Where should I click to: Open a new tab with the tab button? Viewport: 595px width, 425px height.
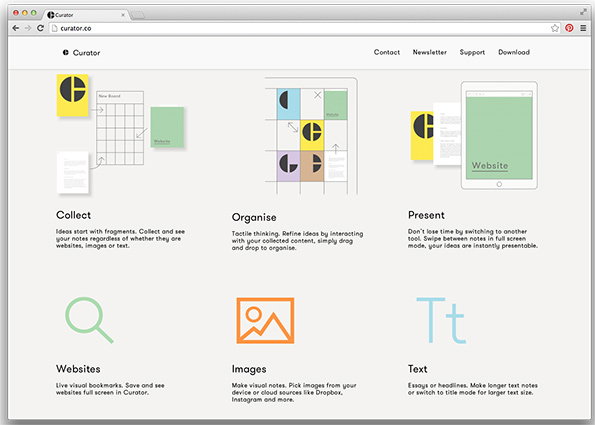tap(137, 15)
